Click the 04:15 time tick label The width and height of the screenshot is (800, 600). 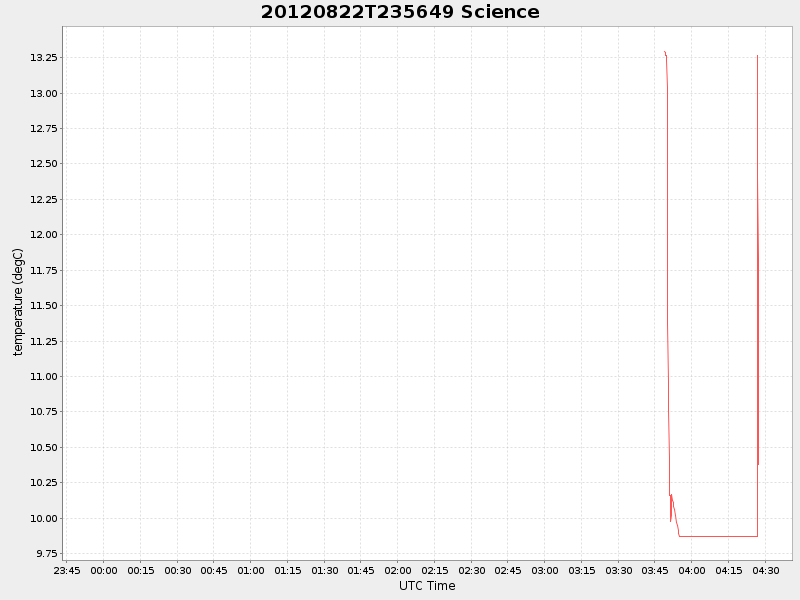[x=729, y=570]
